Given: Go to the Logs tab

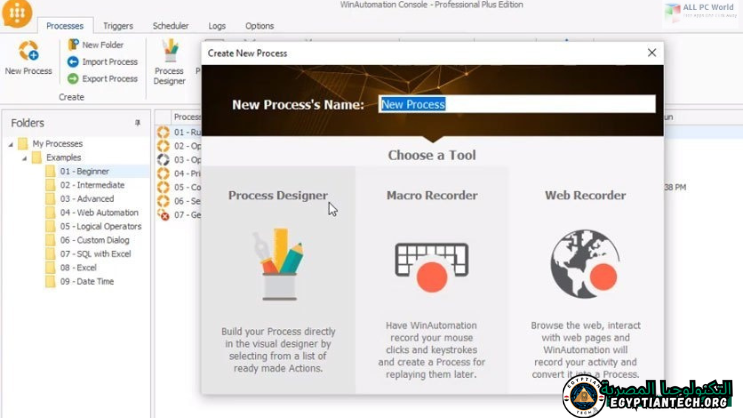Looking at the screenshot, I should [217, 26].
